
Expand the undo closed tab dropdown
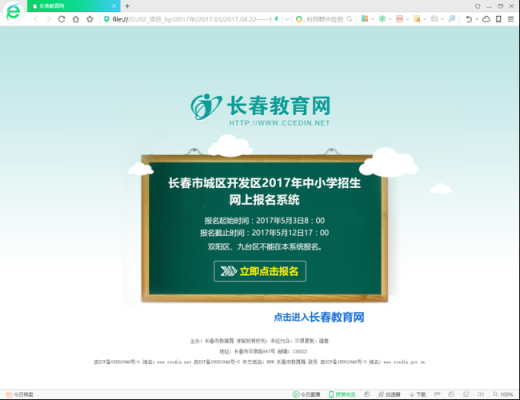point(476,19)
